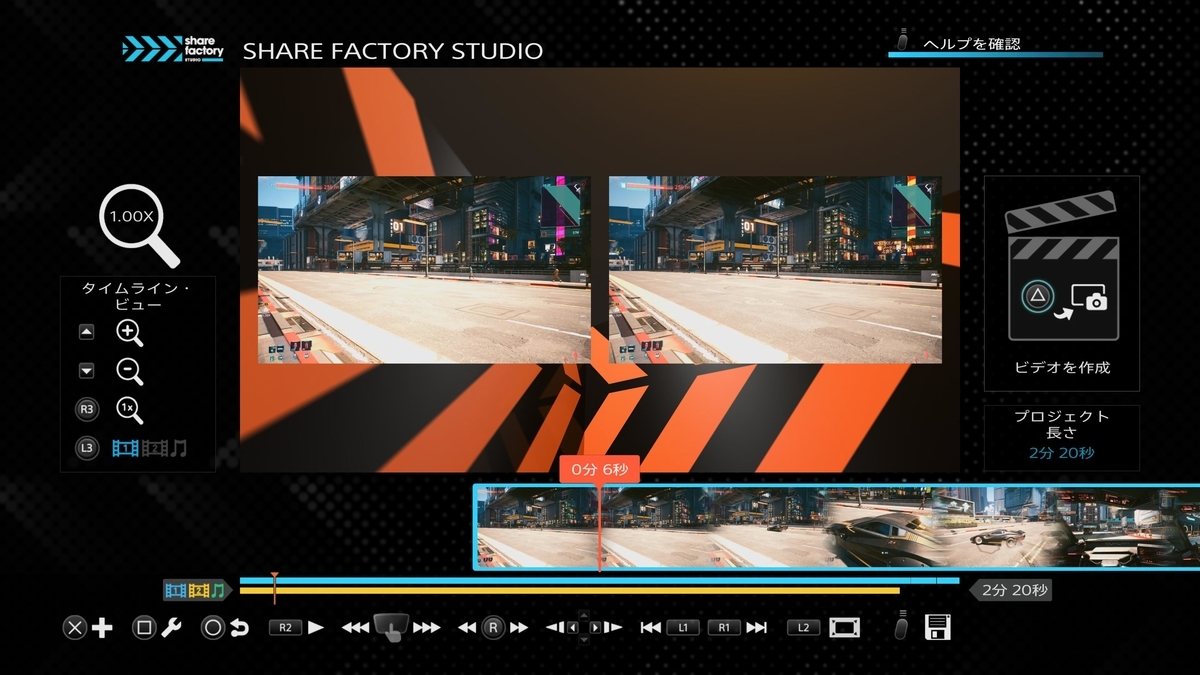The width and height of the screenshot is (1200, 675).
Task: Click タイムライン・ビュー heading
Action: tap(137, 296)
